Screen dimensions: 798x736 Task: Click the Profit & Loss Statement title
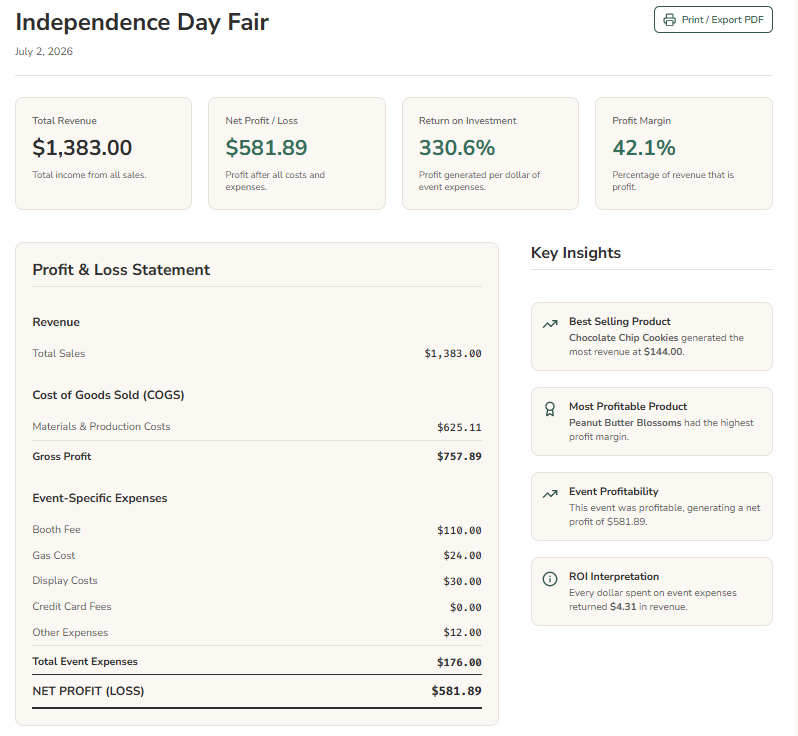point(121,270)
